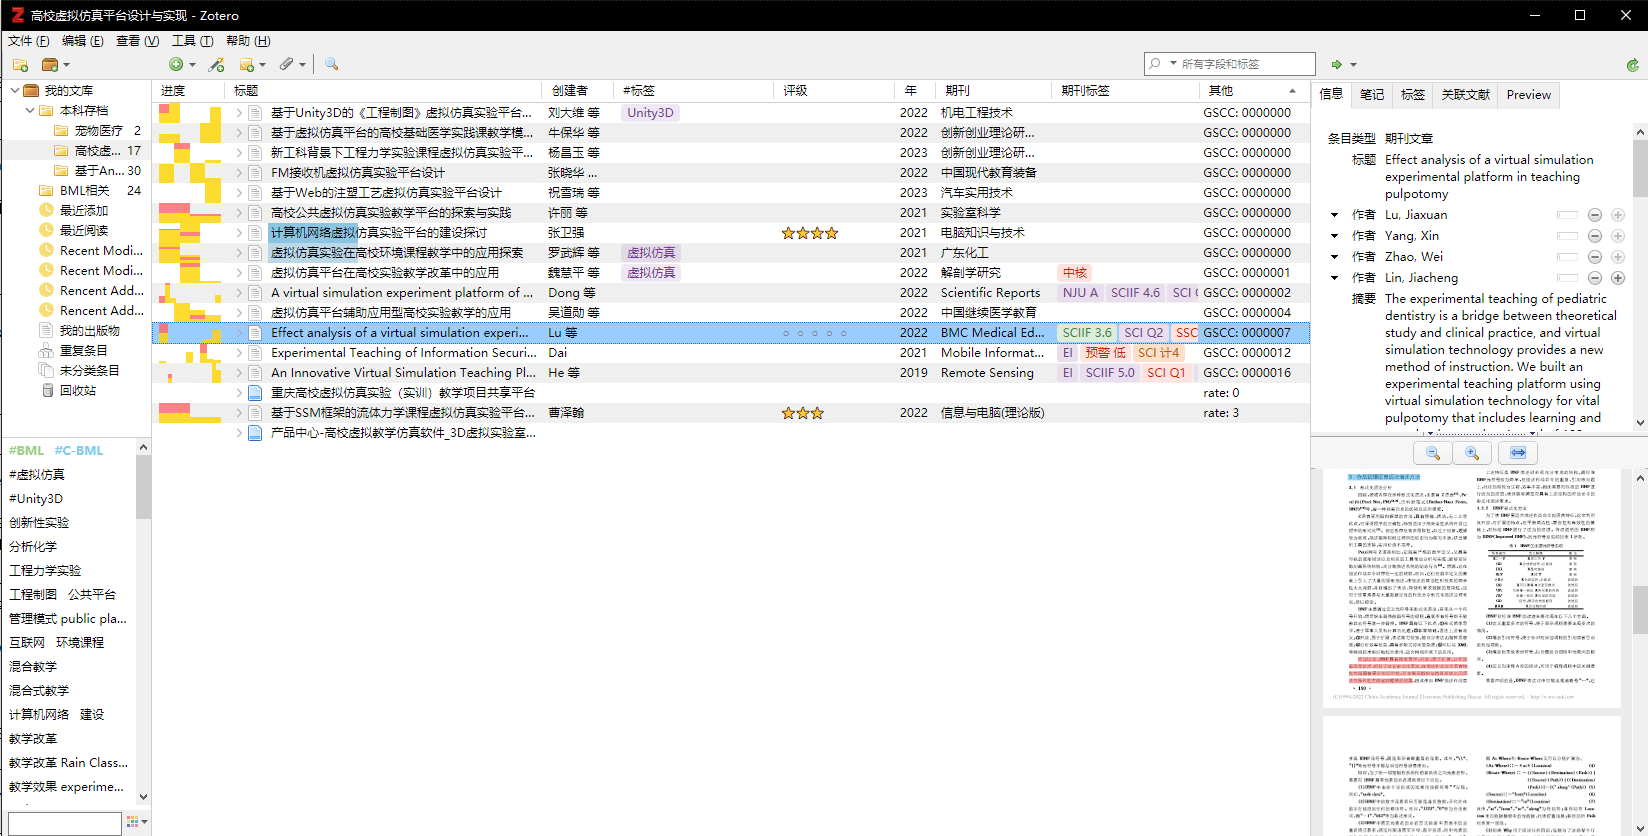1648x836 pixels.
Task: Click Add Item by Identifier wand icon
Action: 216,65
